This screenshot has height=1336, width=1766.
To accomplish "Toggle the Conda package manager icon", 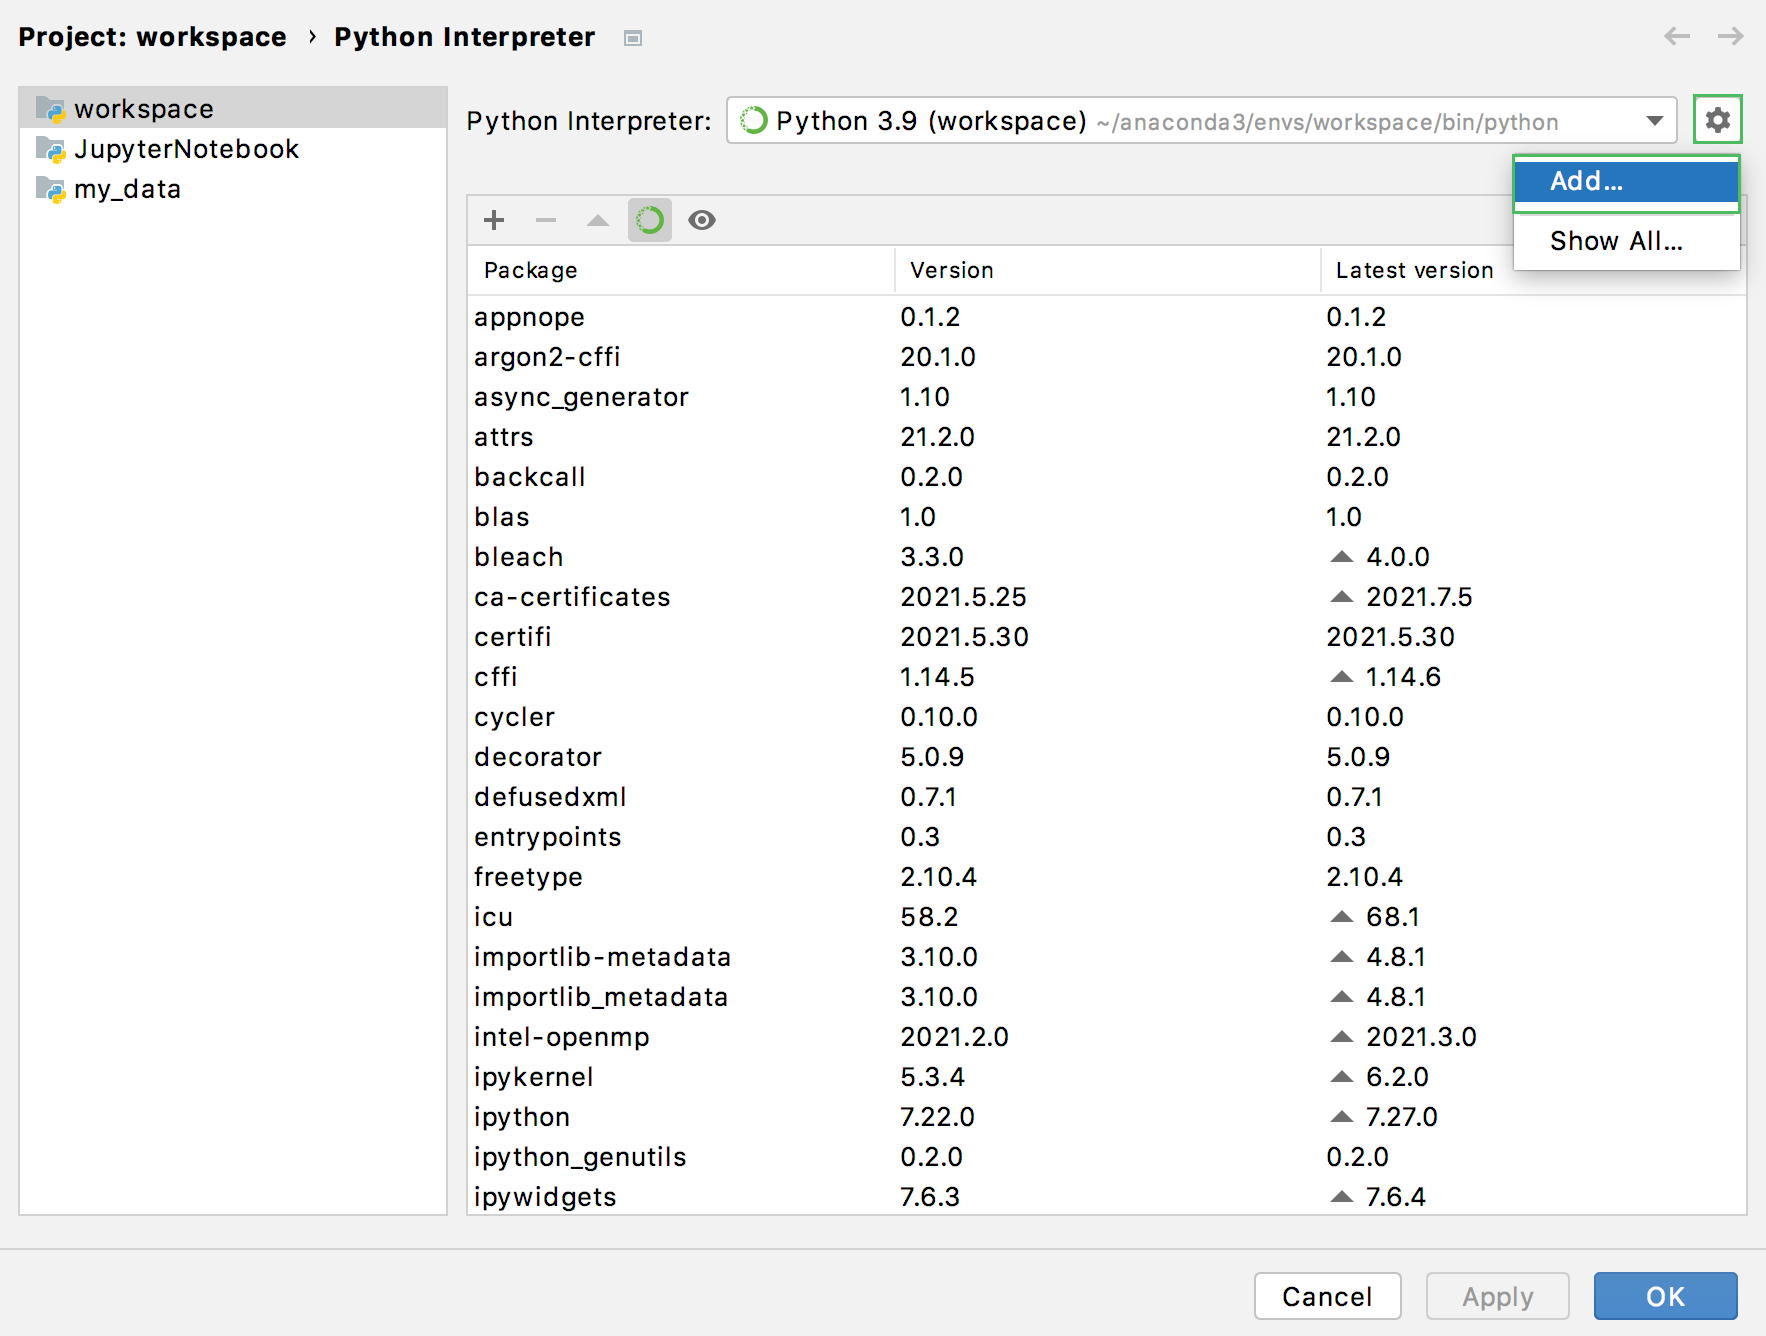I will (650, 220).
